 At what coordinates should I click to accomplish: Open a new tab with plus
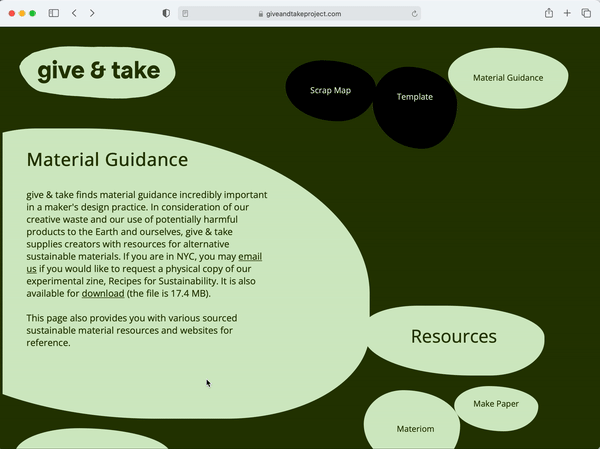[x=567, y=13]
